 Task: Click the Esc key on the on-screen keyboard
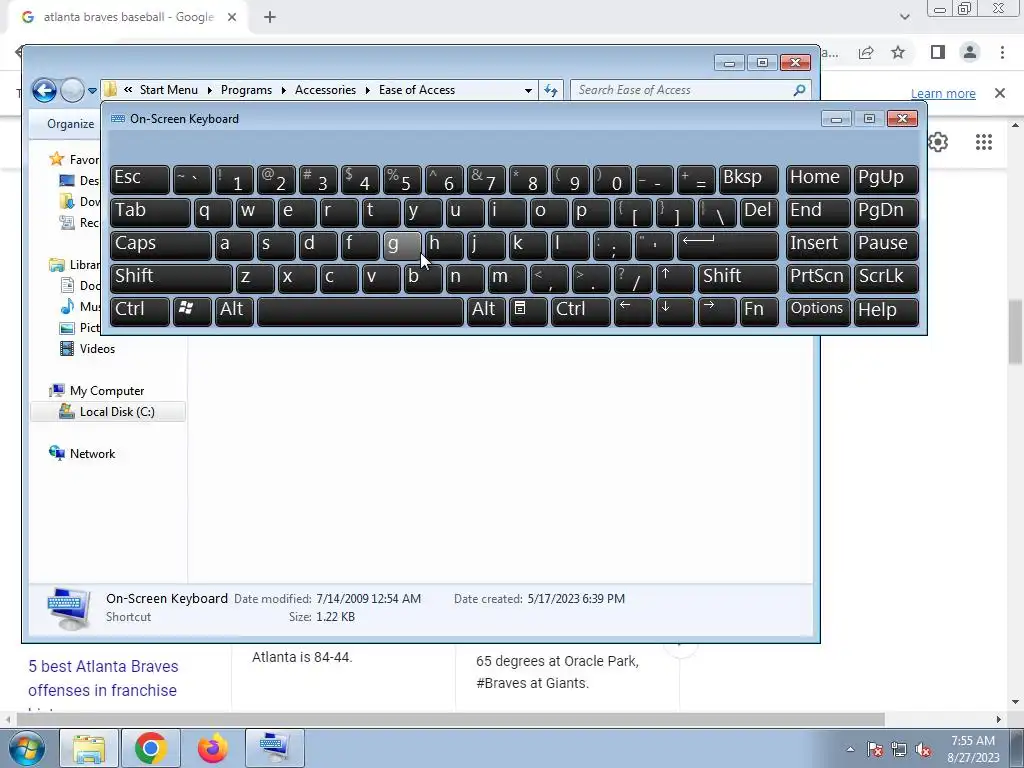coord(140,179)
